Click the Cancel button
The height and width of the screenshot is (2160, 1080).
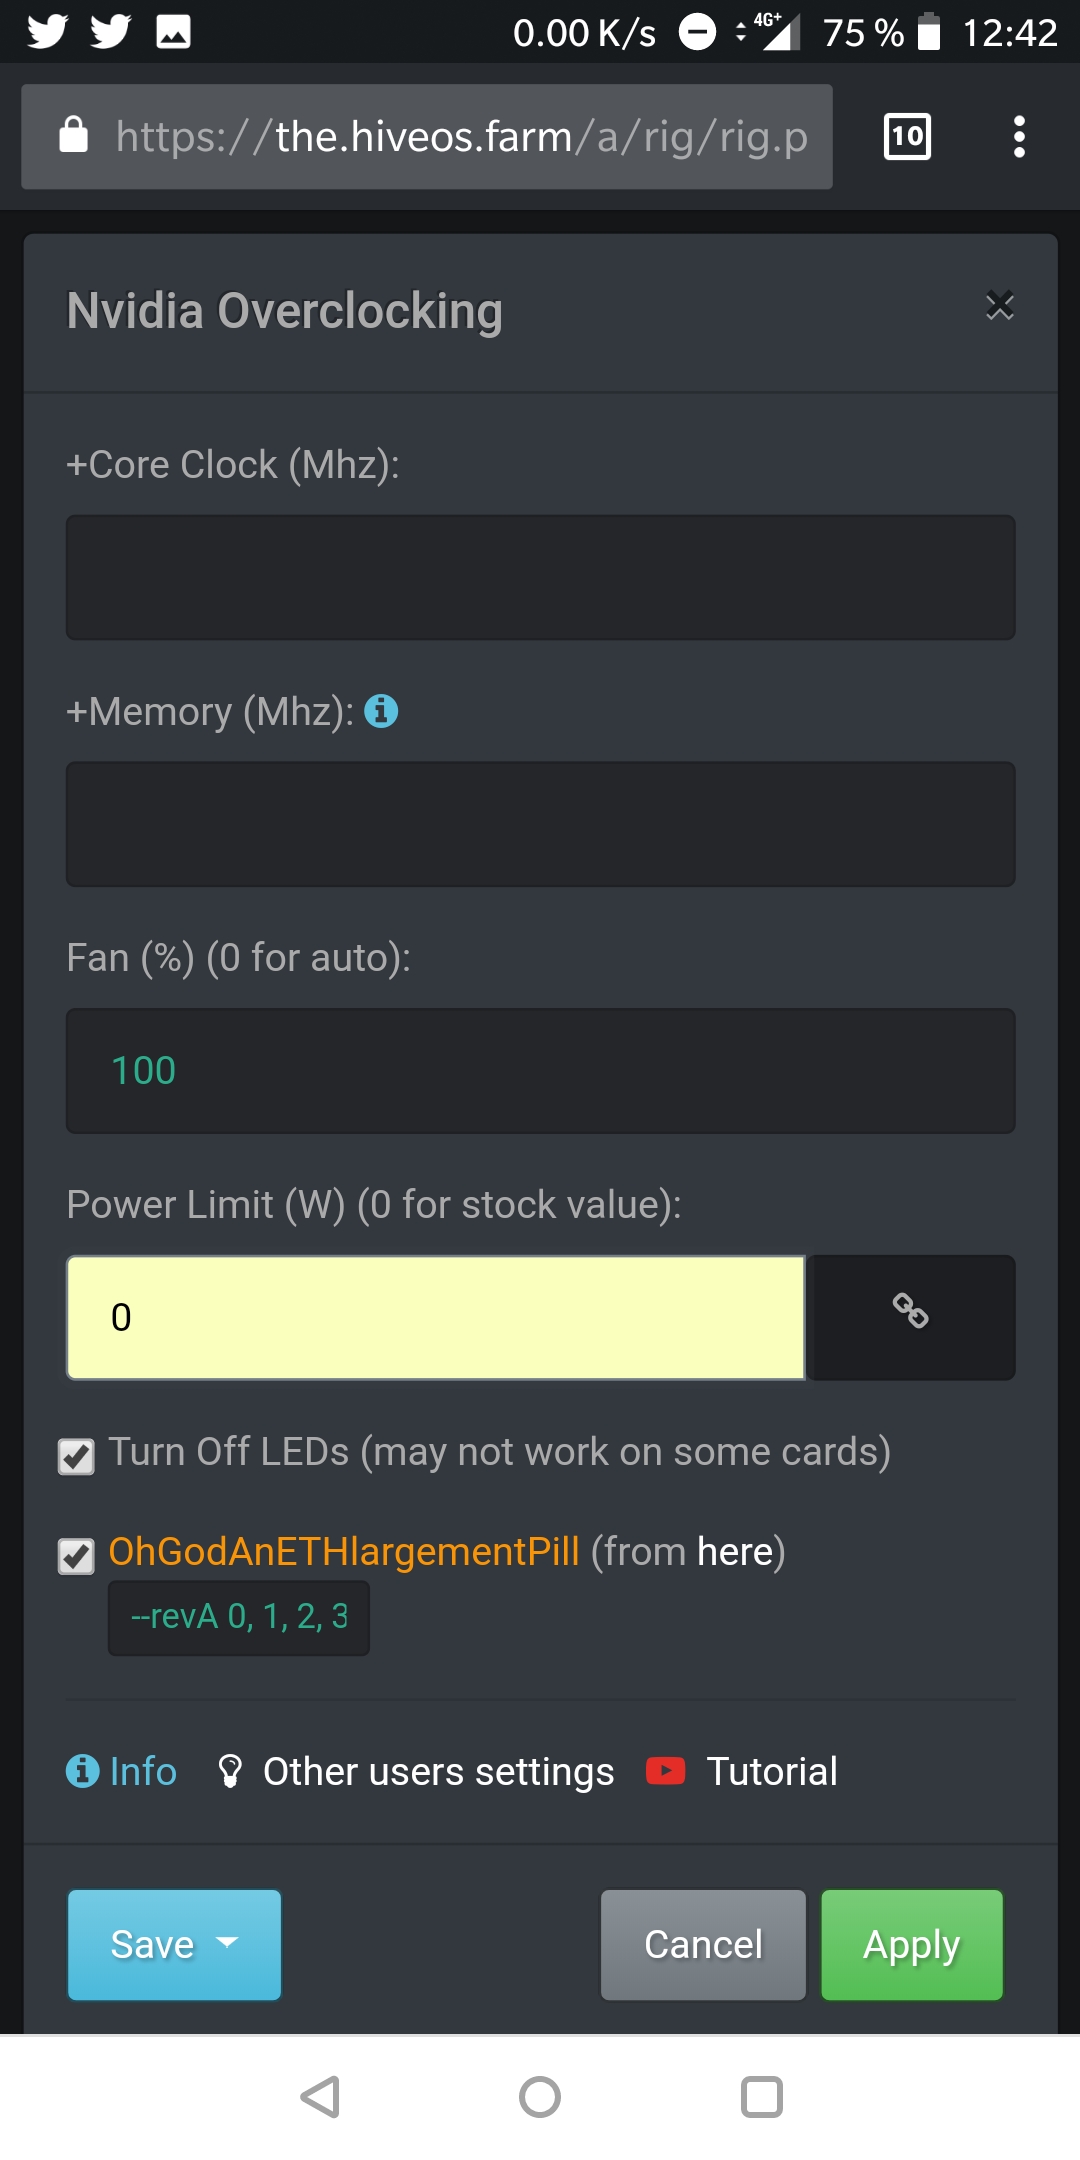pyautogui.click(x=703, y=1945)
